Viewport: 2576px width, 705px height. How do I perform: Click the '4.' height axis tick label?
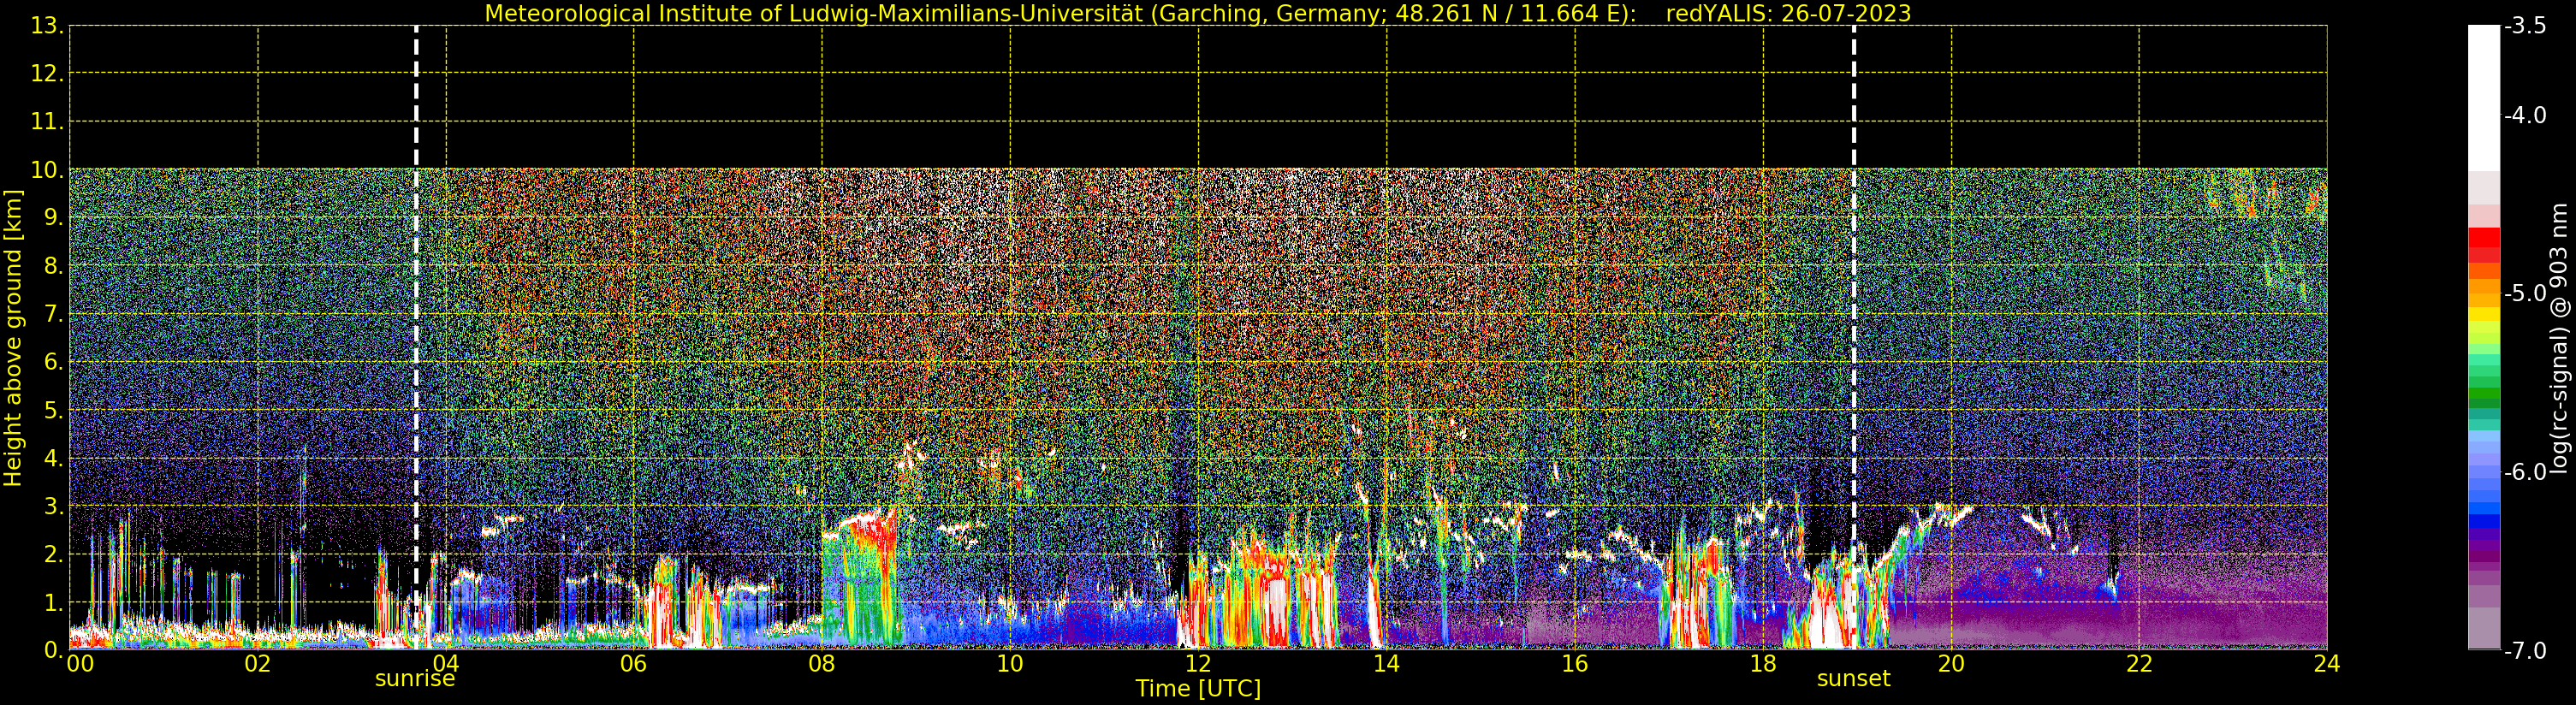[53, 458]
